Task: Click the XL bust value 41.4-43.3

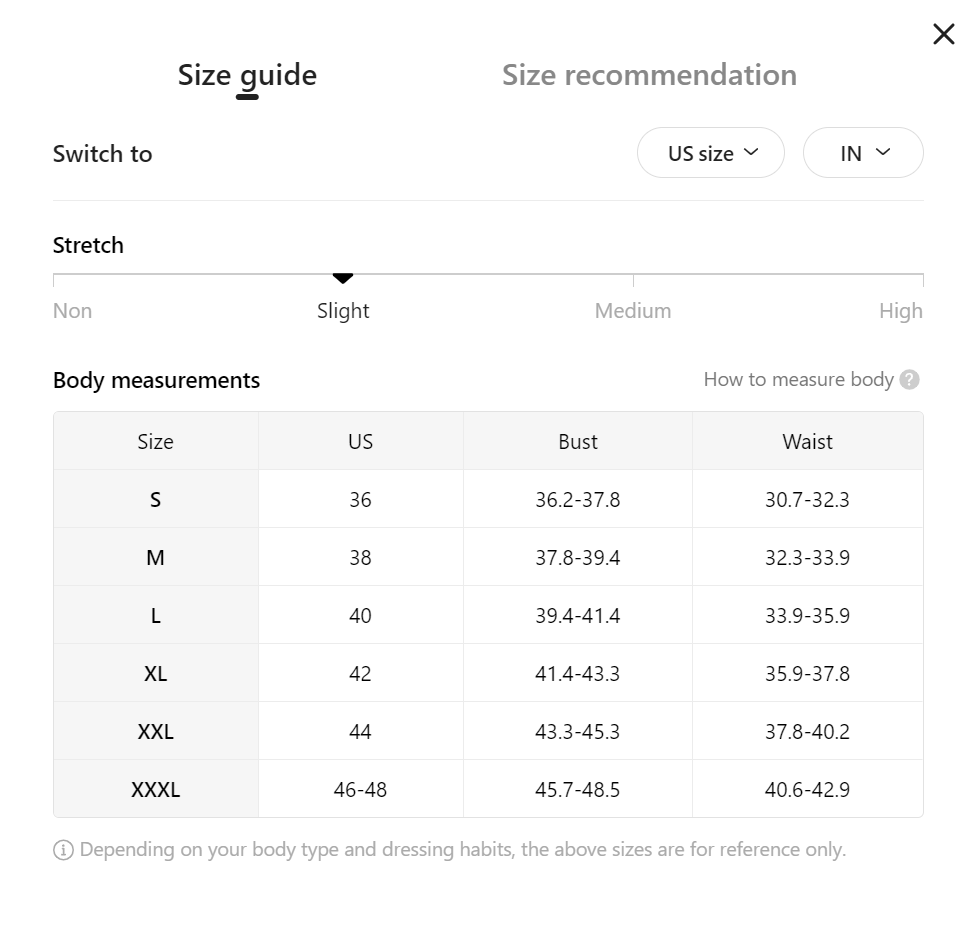Action: [x=578, y=673]
